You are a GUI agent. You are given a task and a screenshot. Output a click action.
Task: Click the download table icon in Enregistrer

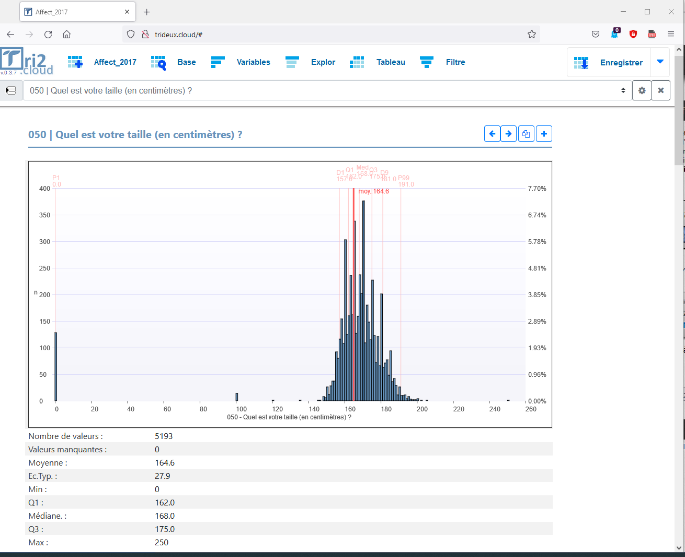pyautogui.click(x=581, y=63)
